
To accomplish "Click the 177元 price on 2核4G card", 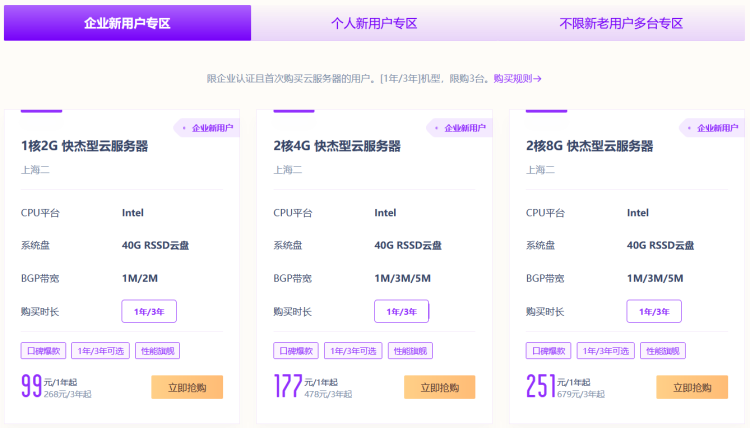I will 288,385.
